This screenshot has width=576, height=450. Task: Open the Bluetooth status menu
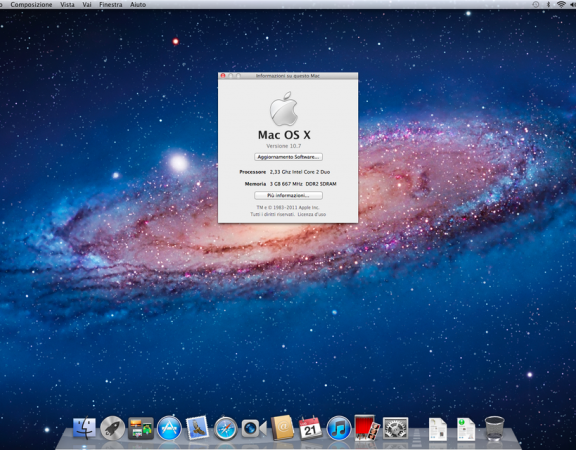(548, 4)
